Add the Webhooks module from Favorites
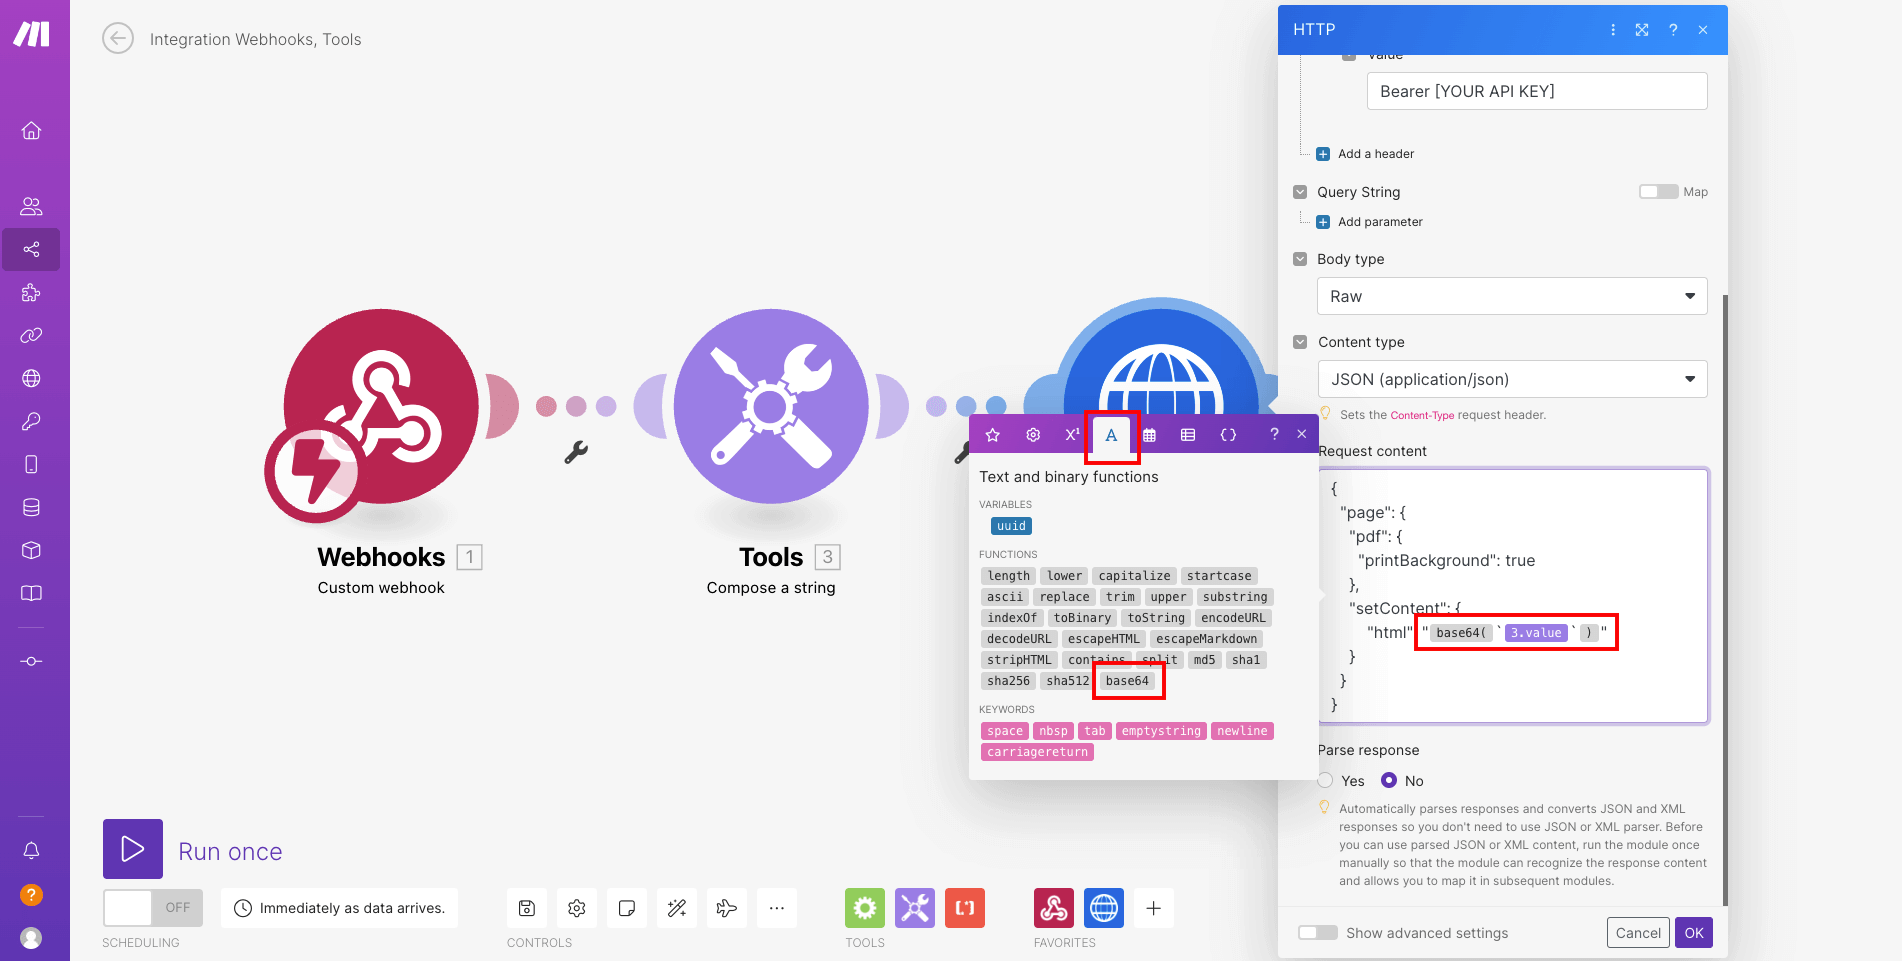Screen dimensions: 1902x961 [1053, 907]
